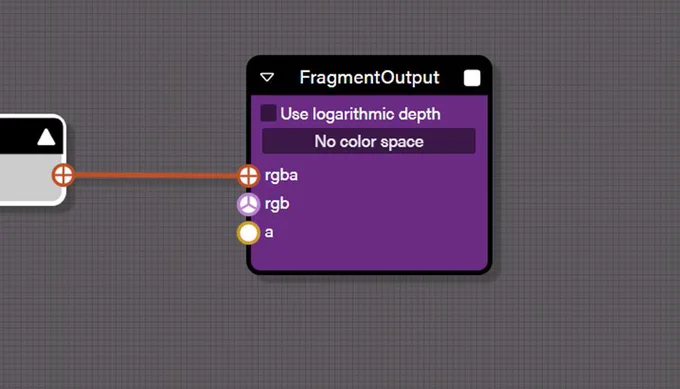Viewport: 680px width, 389px height.
Task: Toggle the white square on FragmentOutput header
Action: [x=472, y=78]
